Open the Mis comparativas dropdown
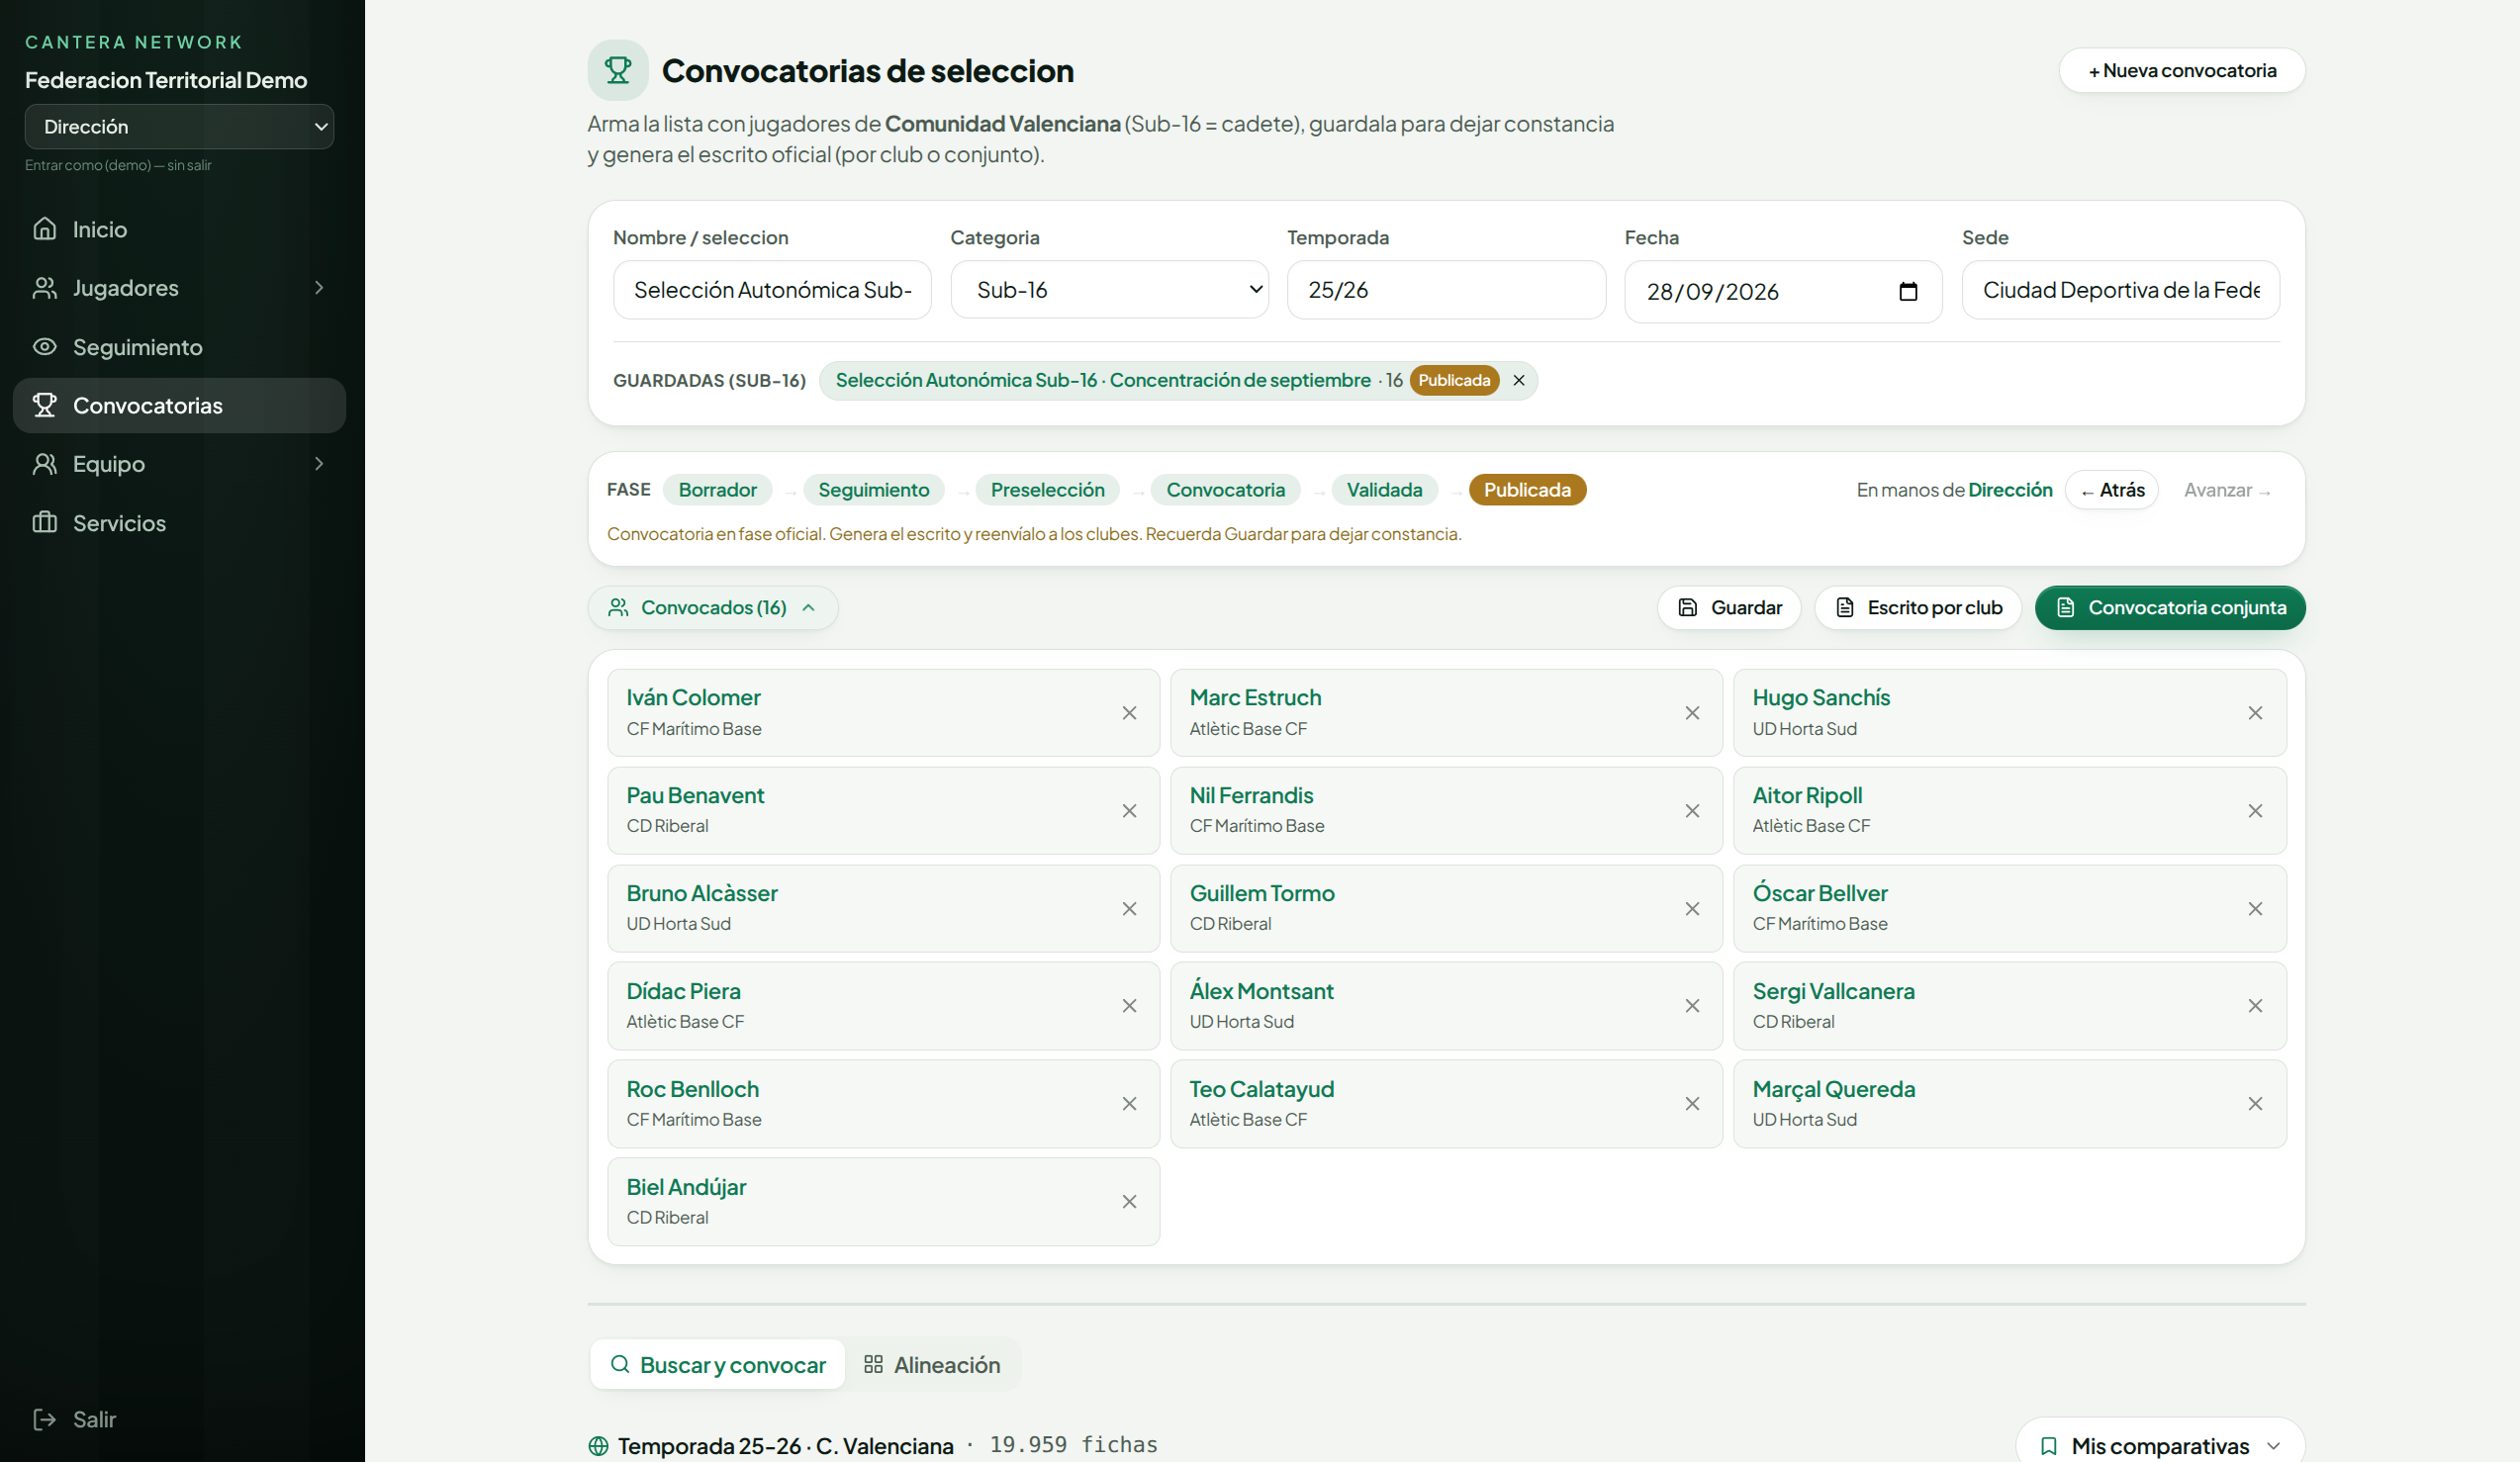 (x=2160, y=1445)
